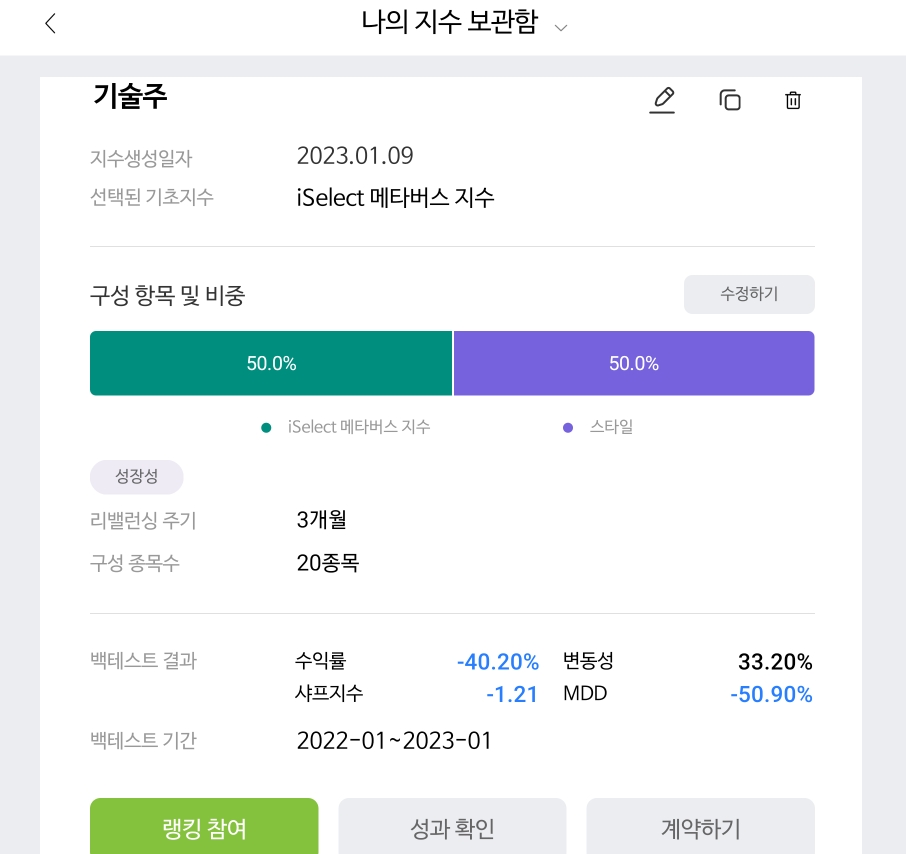Image resolution: width=906 pixels, height=854 pixels.
Task: Expand the 나의 지수 보관함 dropdown chevron
Action: click(x=560, y=27)
